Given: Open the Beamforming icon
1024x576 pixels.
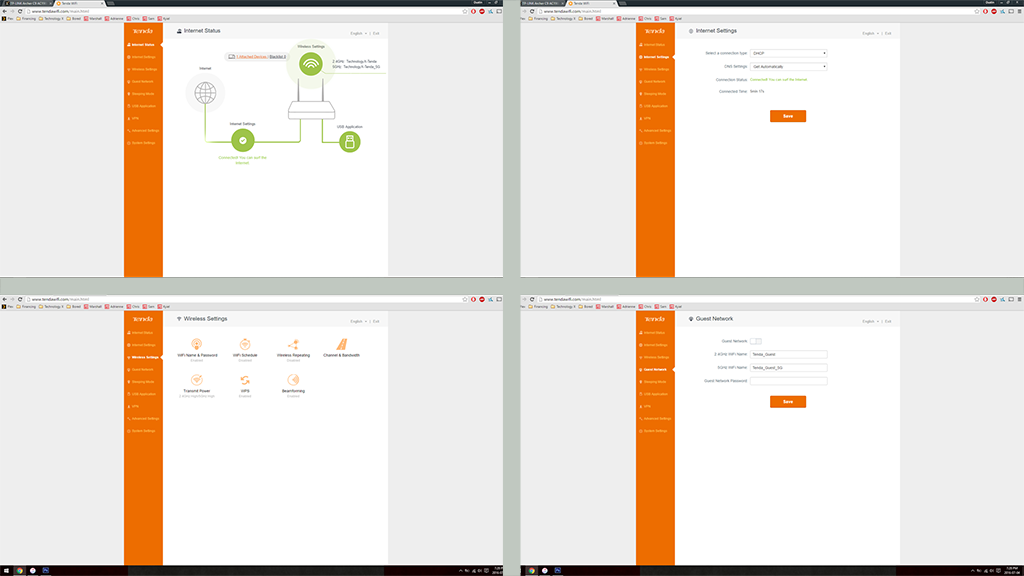Looking at the screenshot, I should click(293, 380).
